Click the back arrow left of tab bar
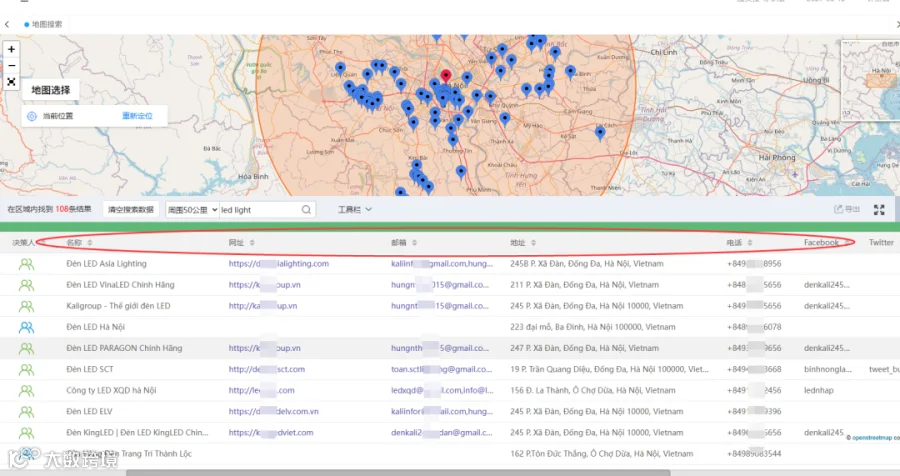900x476 pixels. click(7, 24)
